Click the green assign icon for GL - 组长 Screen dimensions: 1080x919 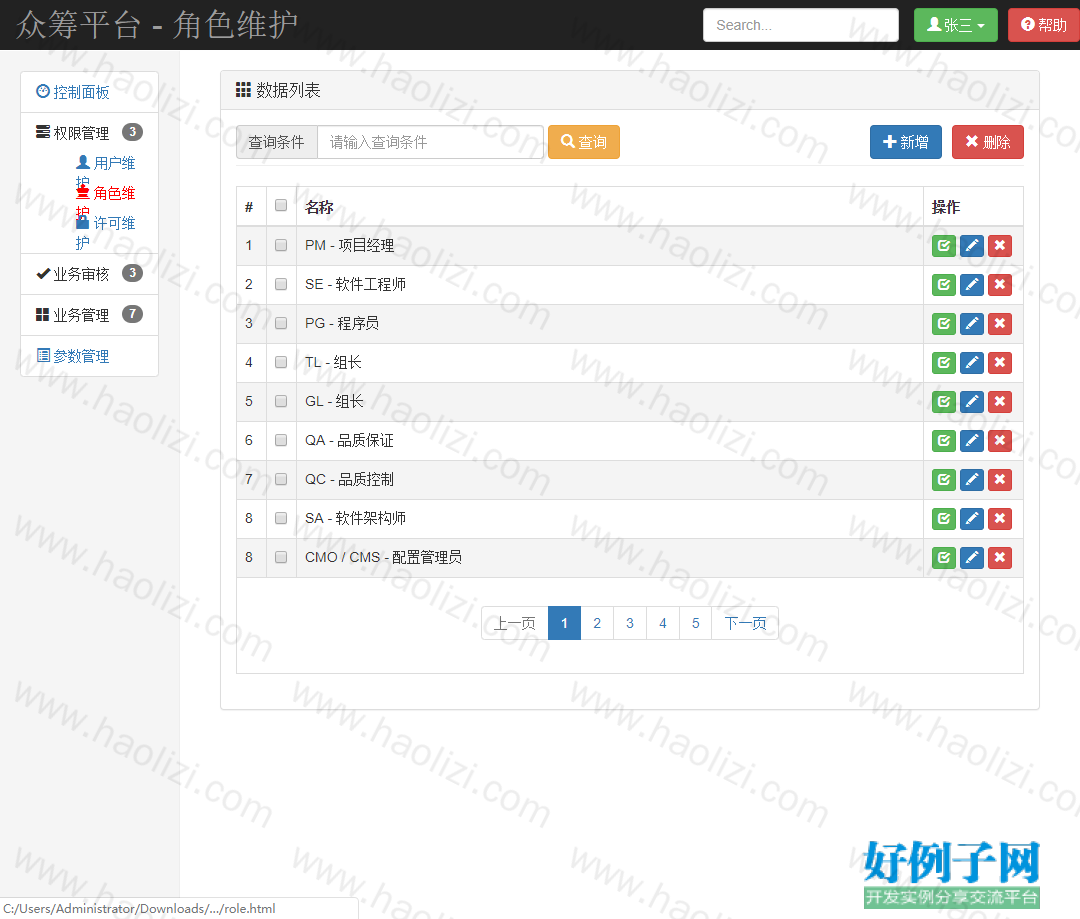[x=944, y=402]
